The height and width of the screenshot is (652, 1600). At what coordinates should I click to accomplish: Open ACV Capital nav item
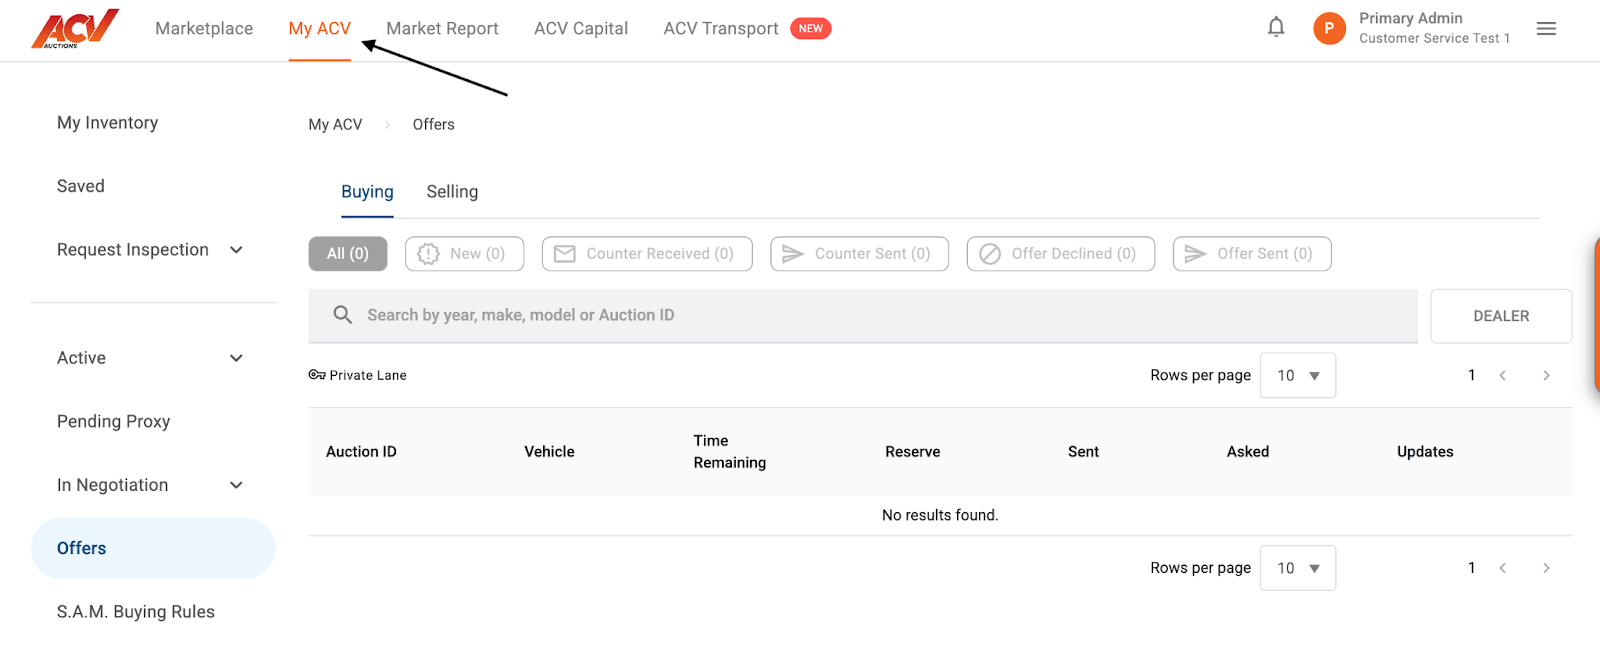(581, 29)
